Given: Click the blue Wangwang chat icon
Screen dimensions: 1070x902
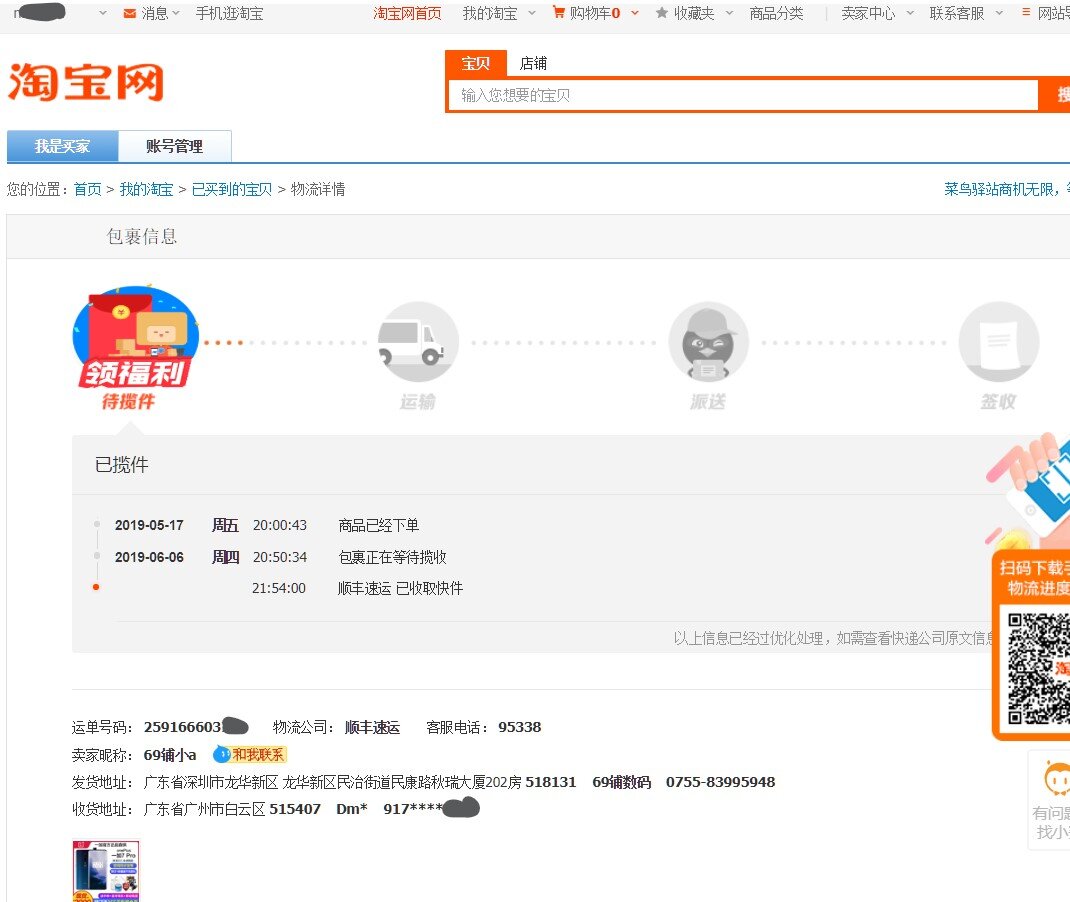Looking at the screenshot, I should click(x=221, y=754).
